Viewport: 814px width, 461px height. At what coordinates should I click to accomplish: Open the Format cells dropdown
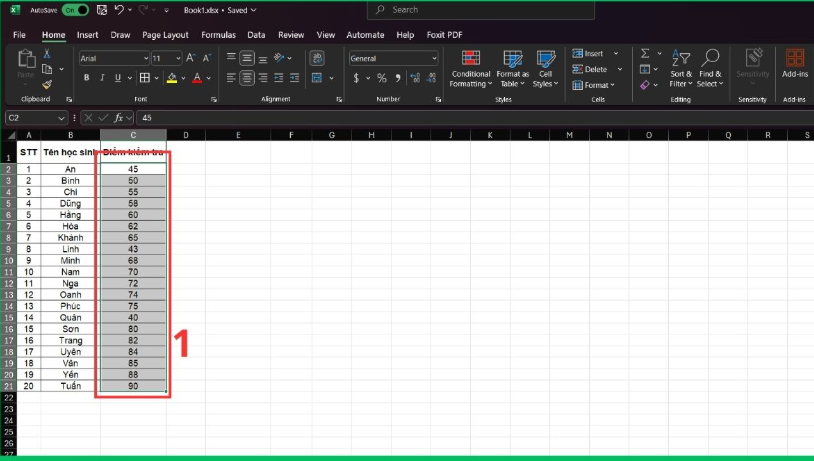[593, 85]
